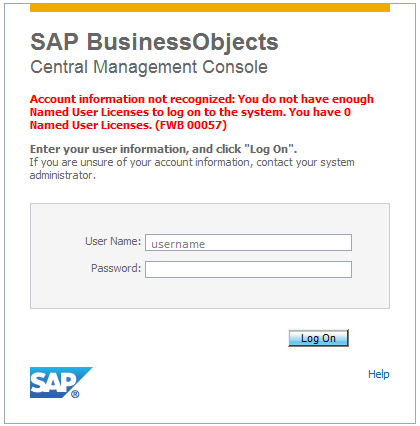This screenshot has width=420, height=426.
Task: Click empty area in gray login panel
Action: [x=210, y=293]
